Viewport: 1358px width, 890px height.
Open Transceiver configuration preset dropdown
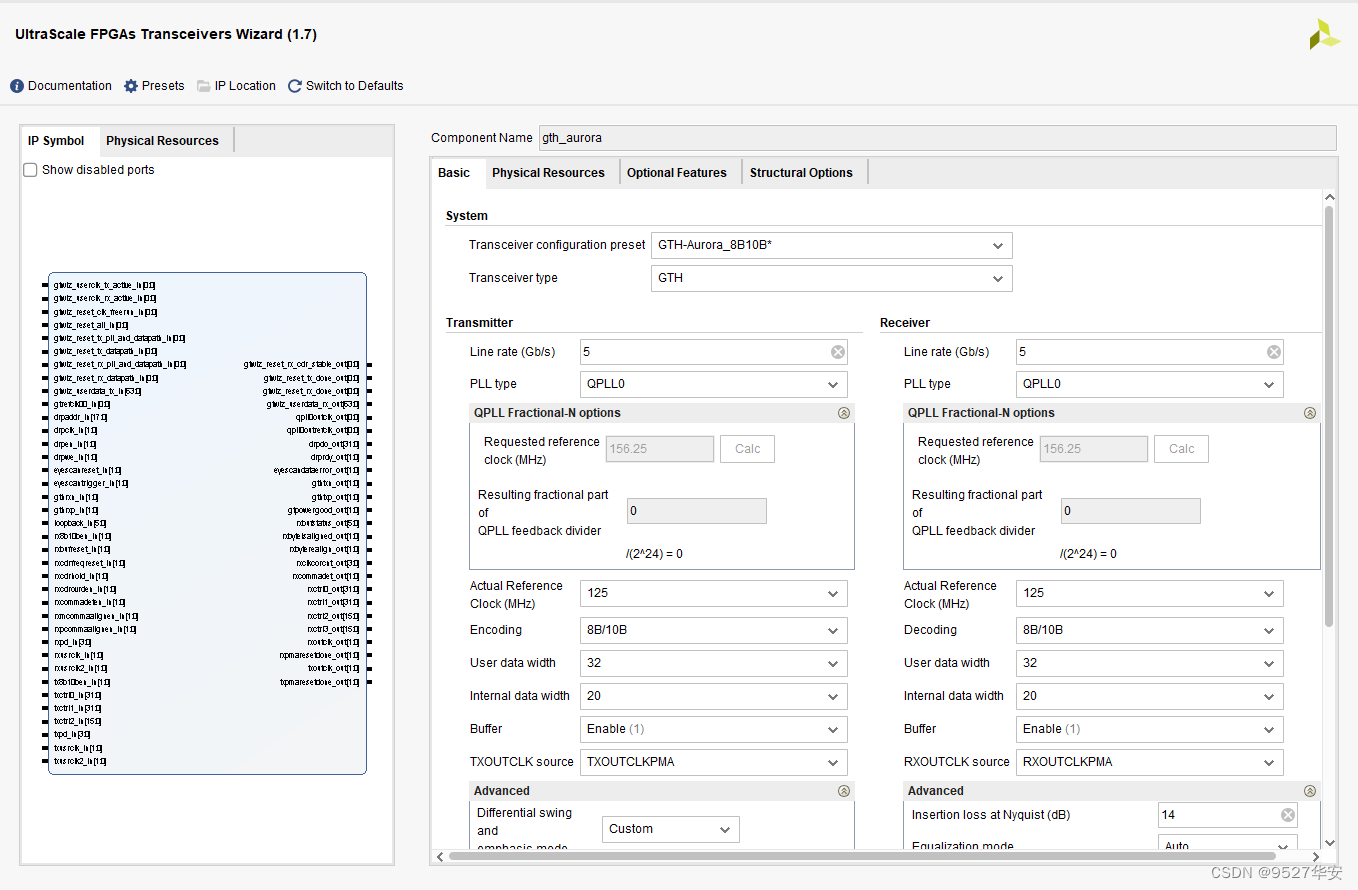(831, 245)
